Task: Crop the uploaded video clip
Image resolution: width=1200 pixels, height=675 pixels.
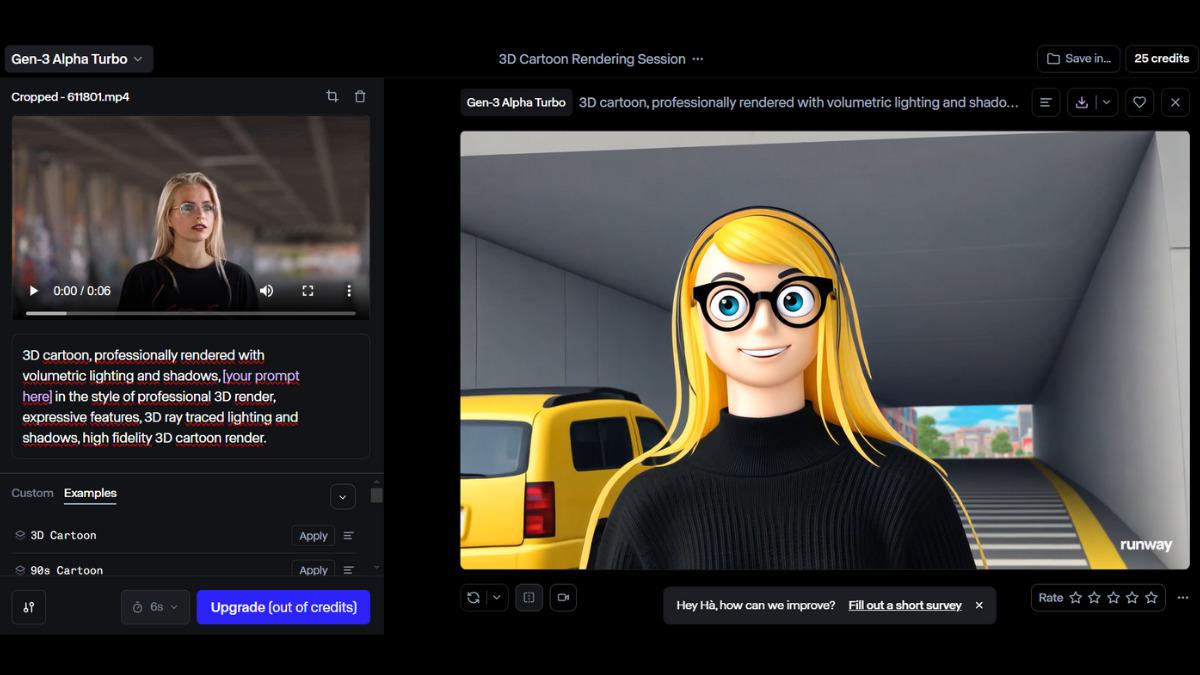Action: point(332,97)
